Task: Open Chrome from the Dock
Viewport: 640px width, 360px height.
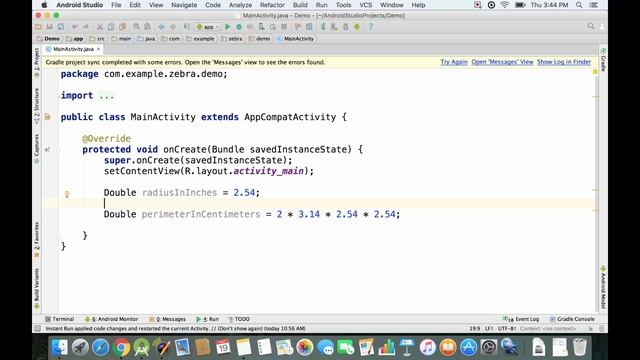Action: [x=121, y=347]
